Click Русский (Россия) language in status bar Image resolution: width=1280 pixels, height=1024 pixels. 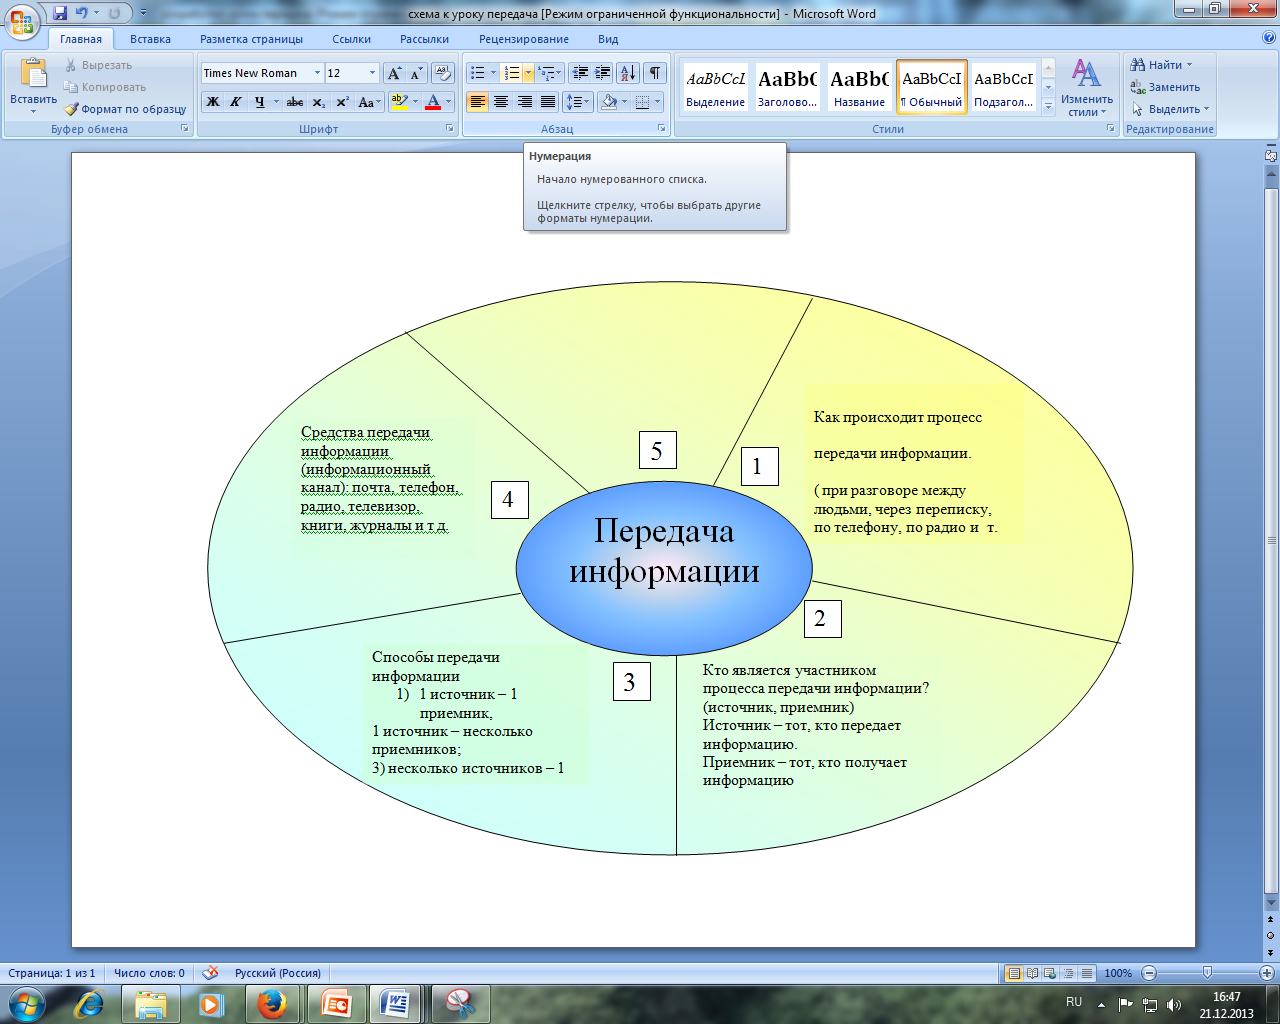click(x=278, y=973)
